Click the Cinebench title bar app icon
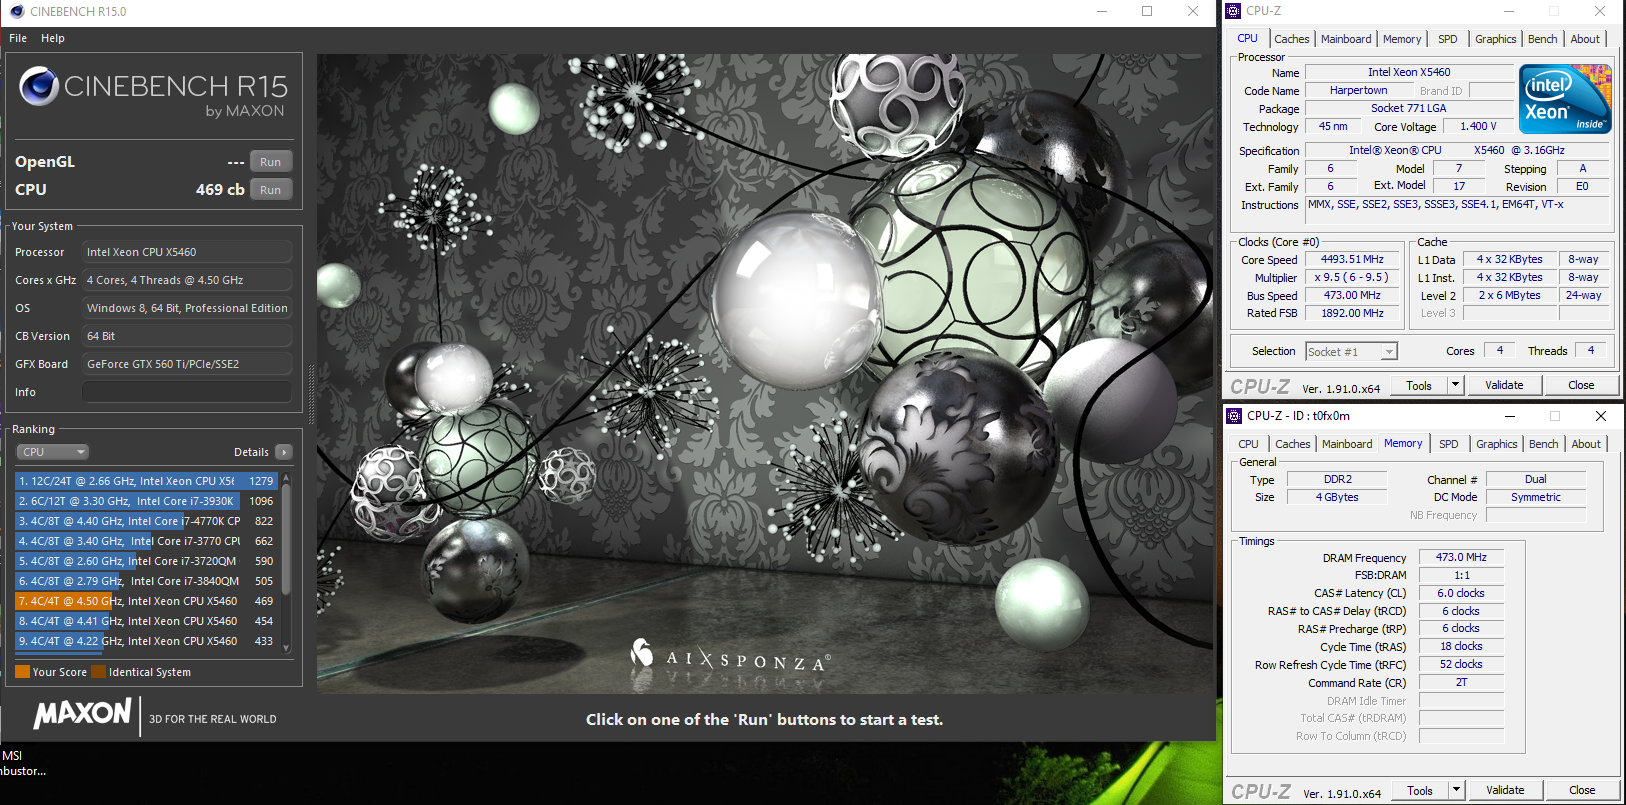 tap(16, 12)
